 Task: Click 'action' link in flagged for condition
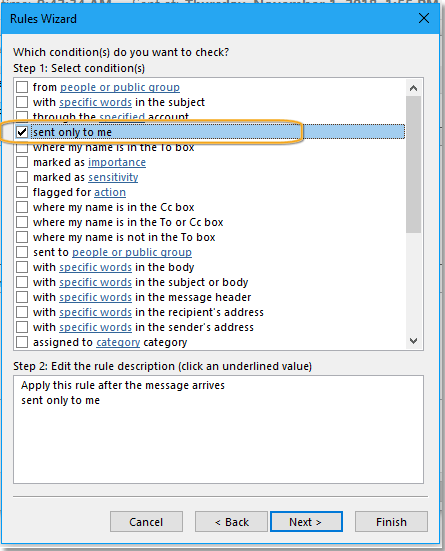point(110,193)
